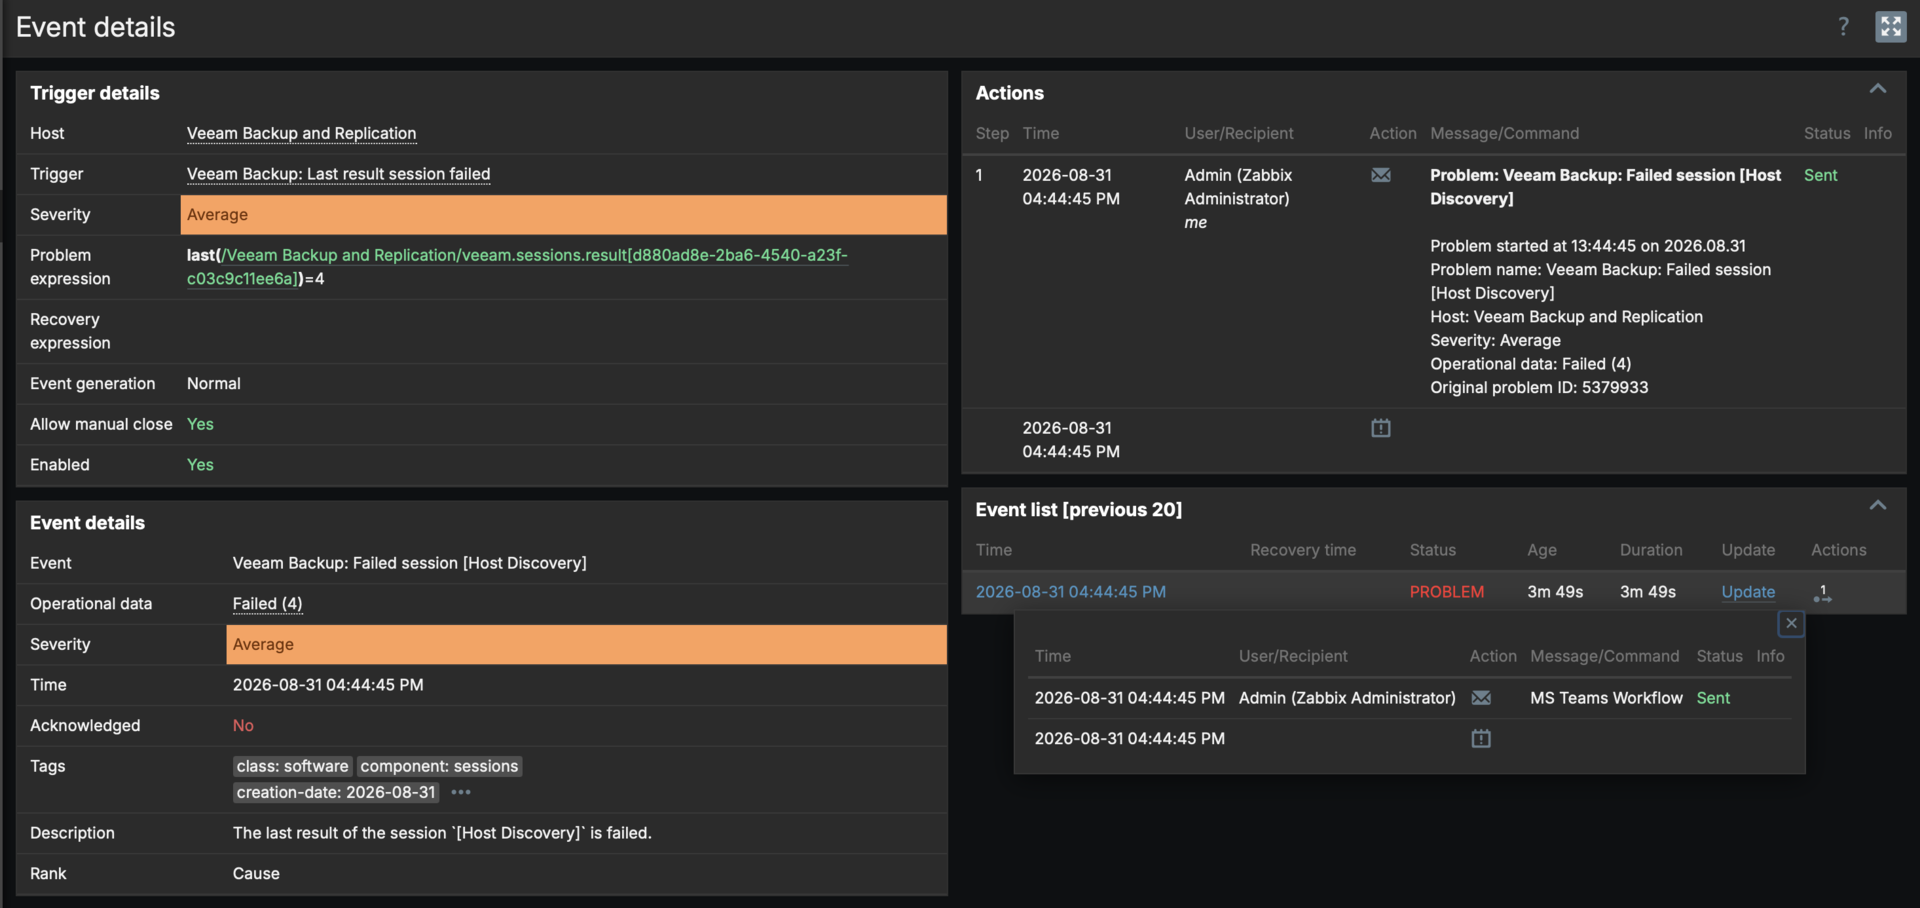Screen dimensions: 1920x908
Task: Click 'Admin (Zabbix Administrator)' in the popup
Action: click(1347, 698)
